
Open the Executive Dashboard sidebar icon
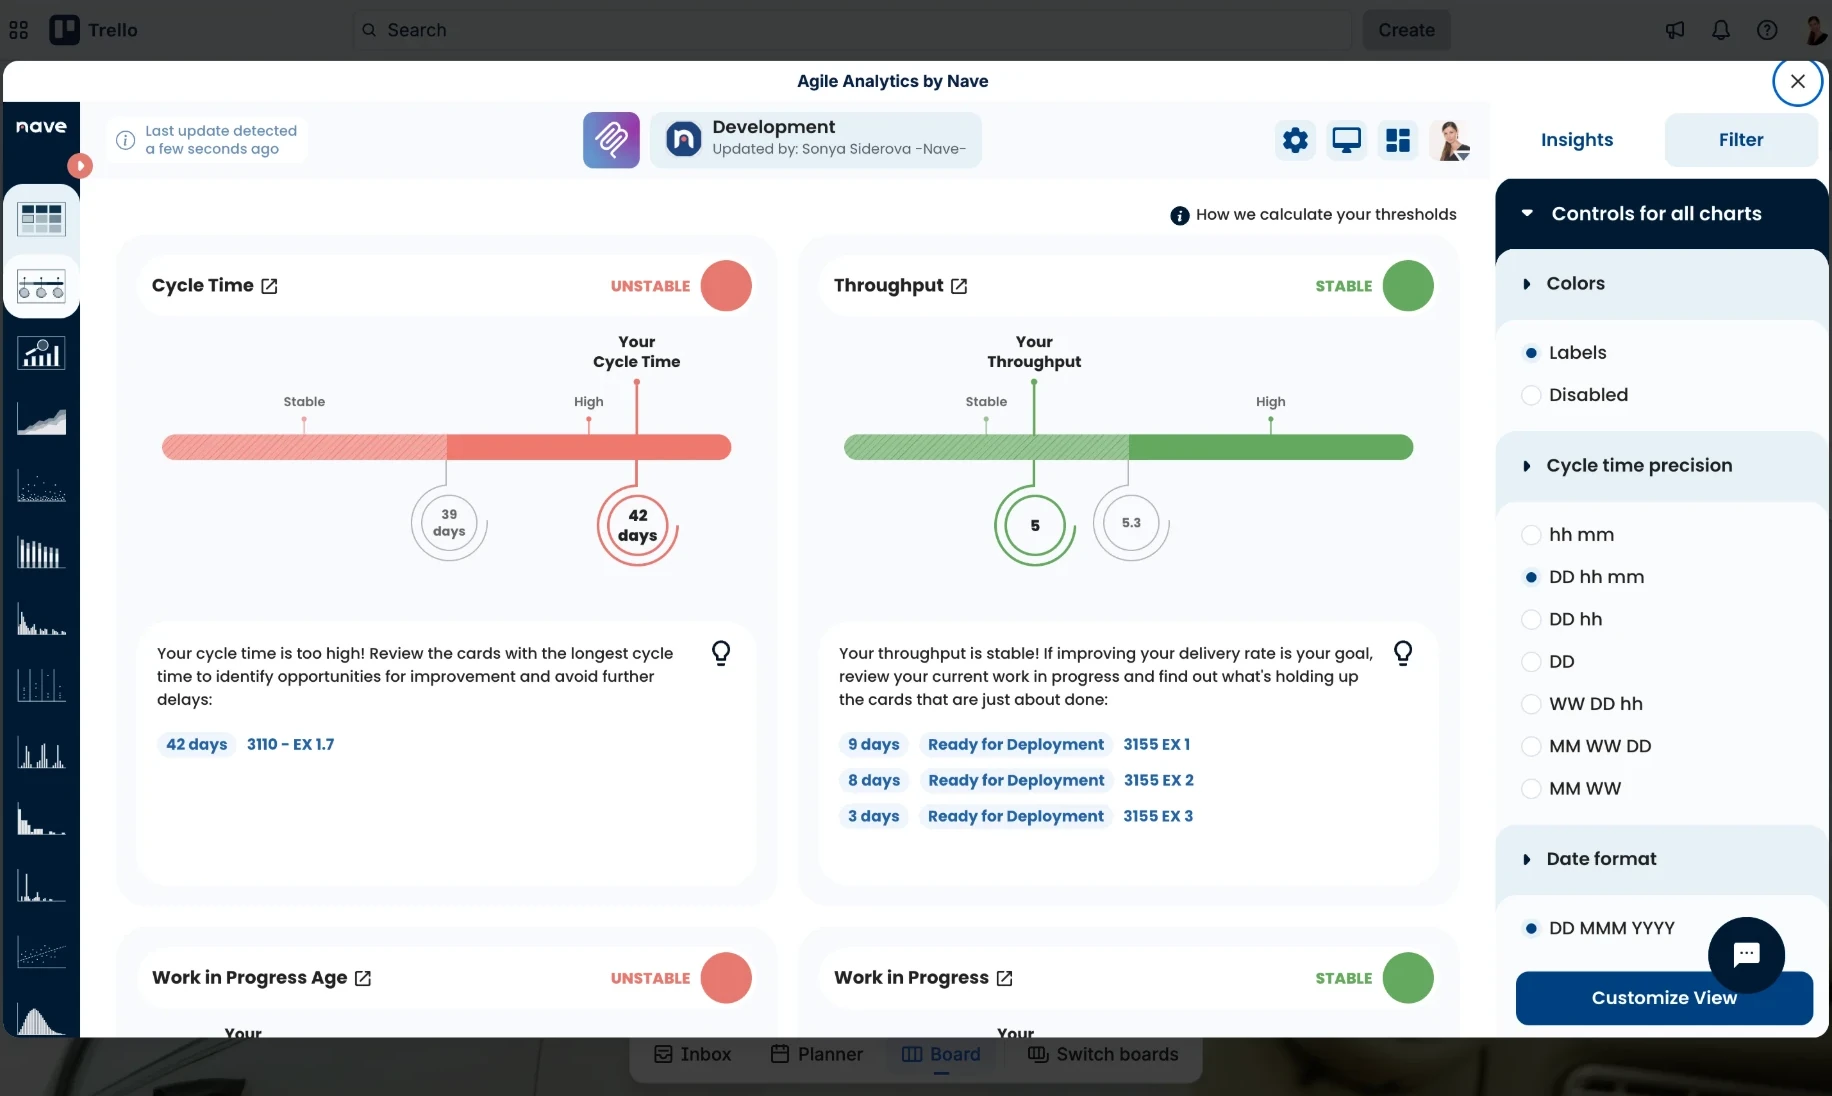41,286
